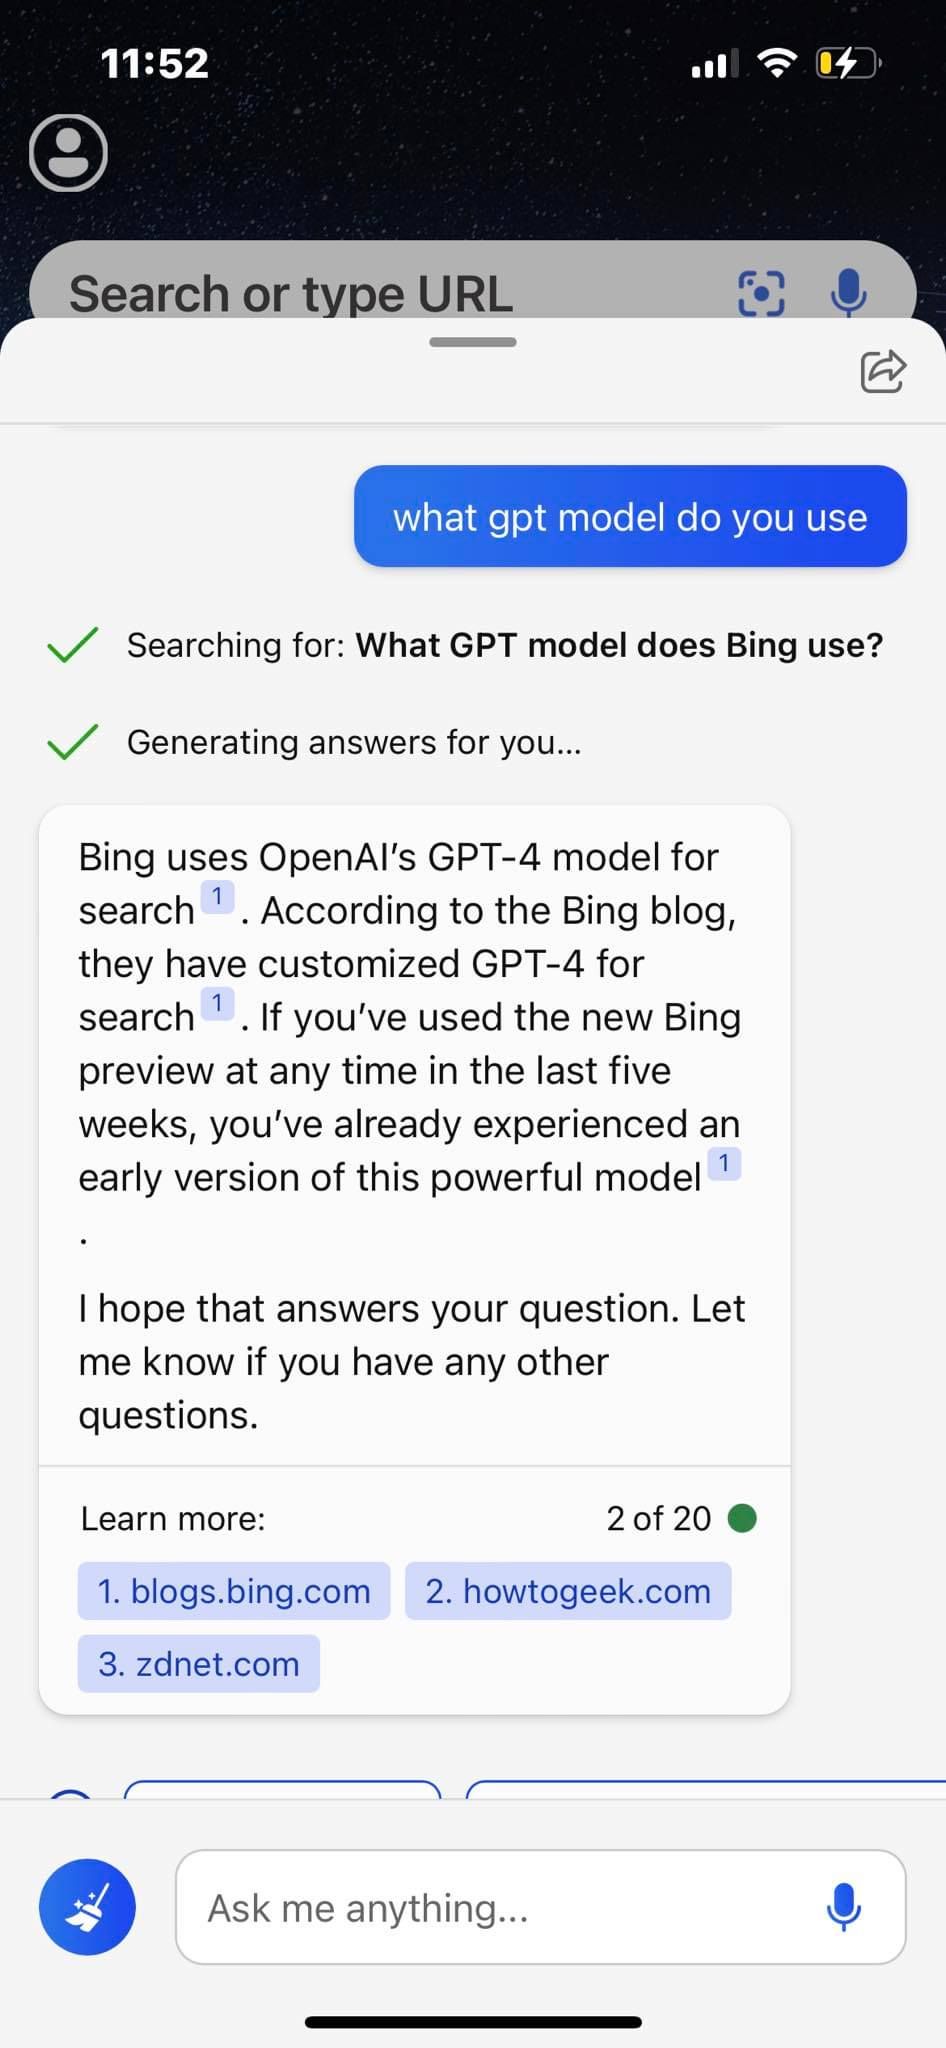Tap the green status dot next to 2 of 20
Image resolution: width=946 pixels, height=2048 pixels.
(742, 1518)
